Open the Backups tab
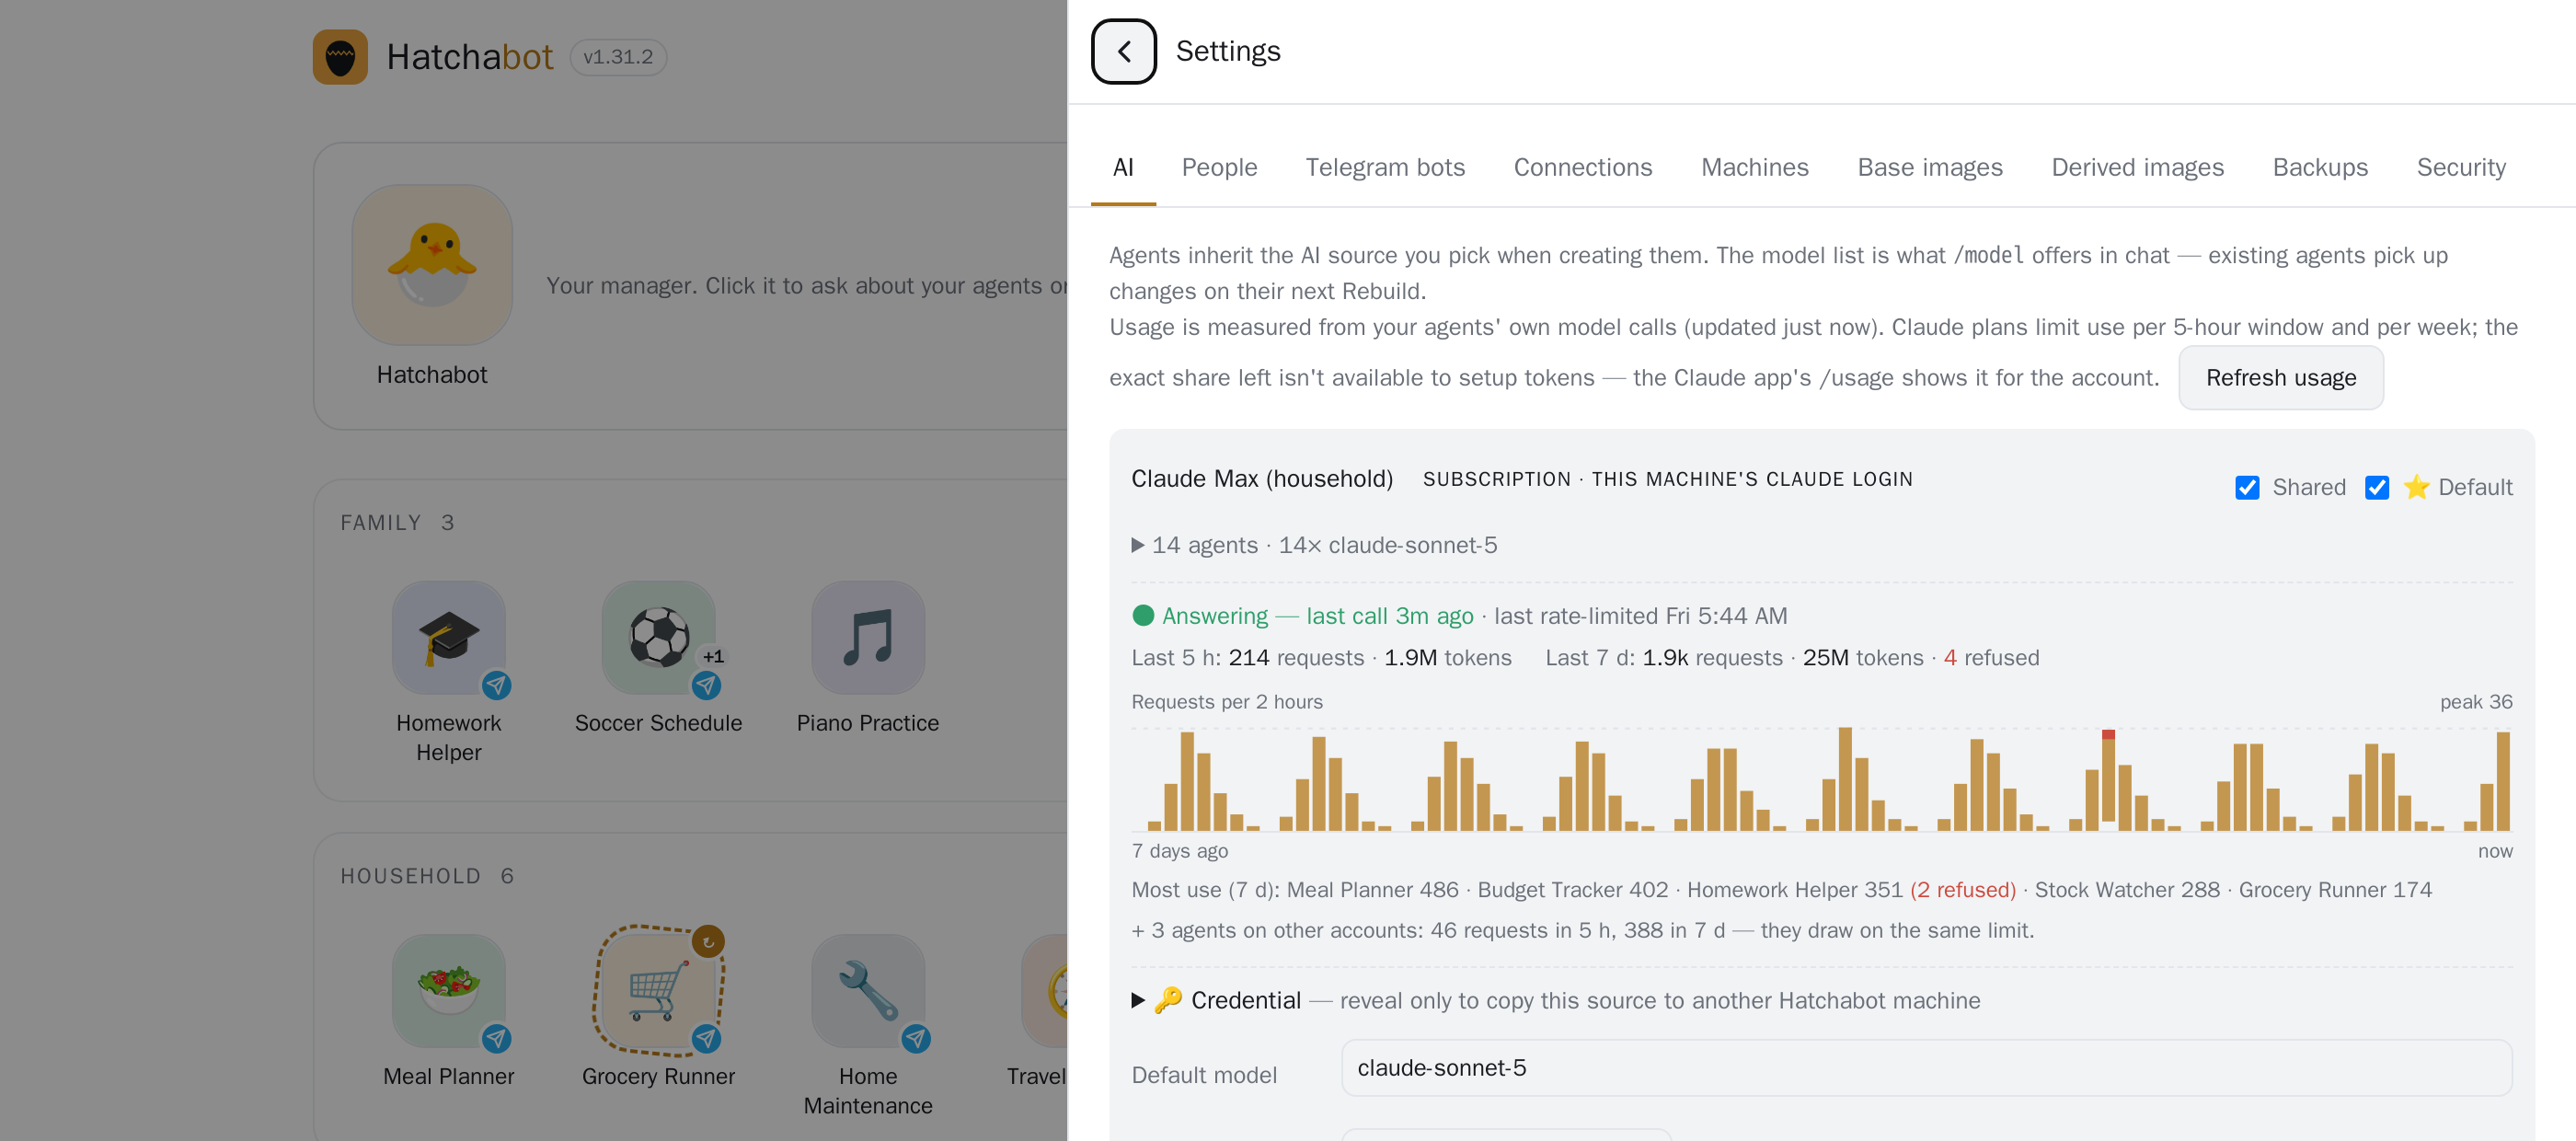This screenshot has height=1141, width=2576. pyautogui.click(x=2320, y=167)
